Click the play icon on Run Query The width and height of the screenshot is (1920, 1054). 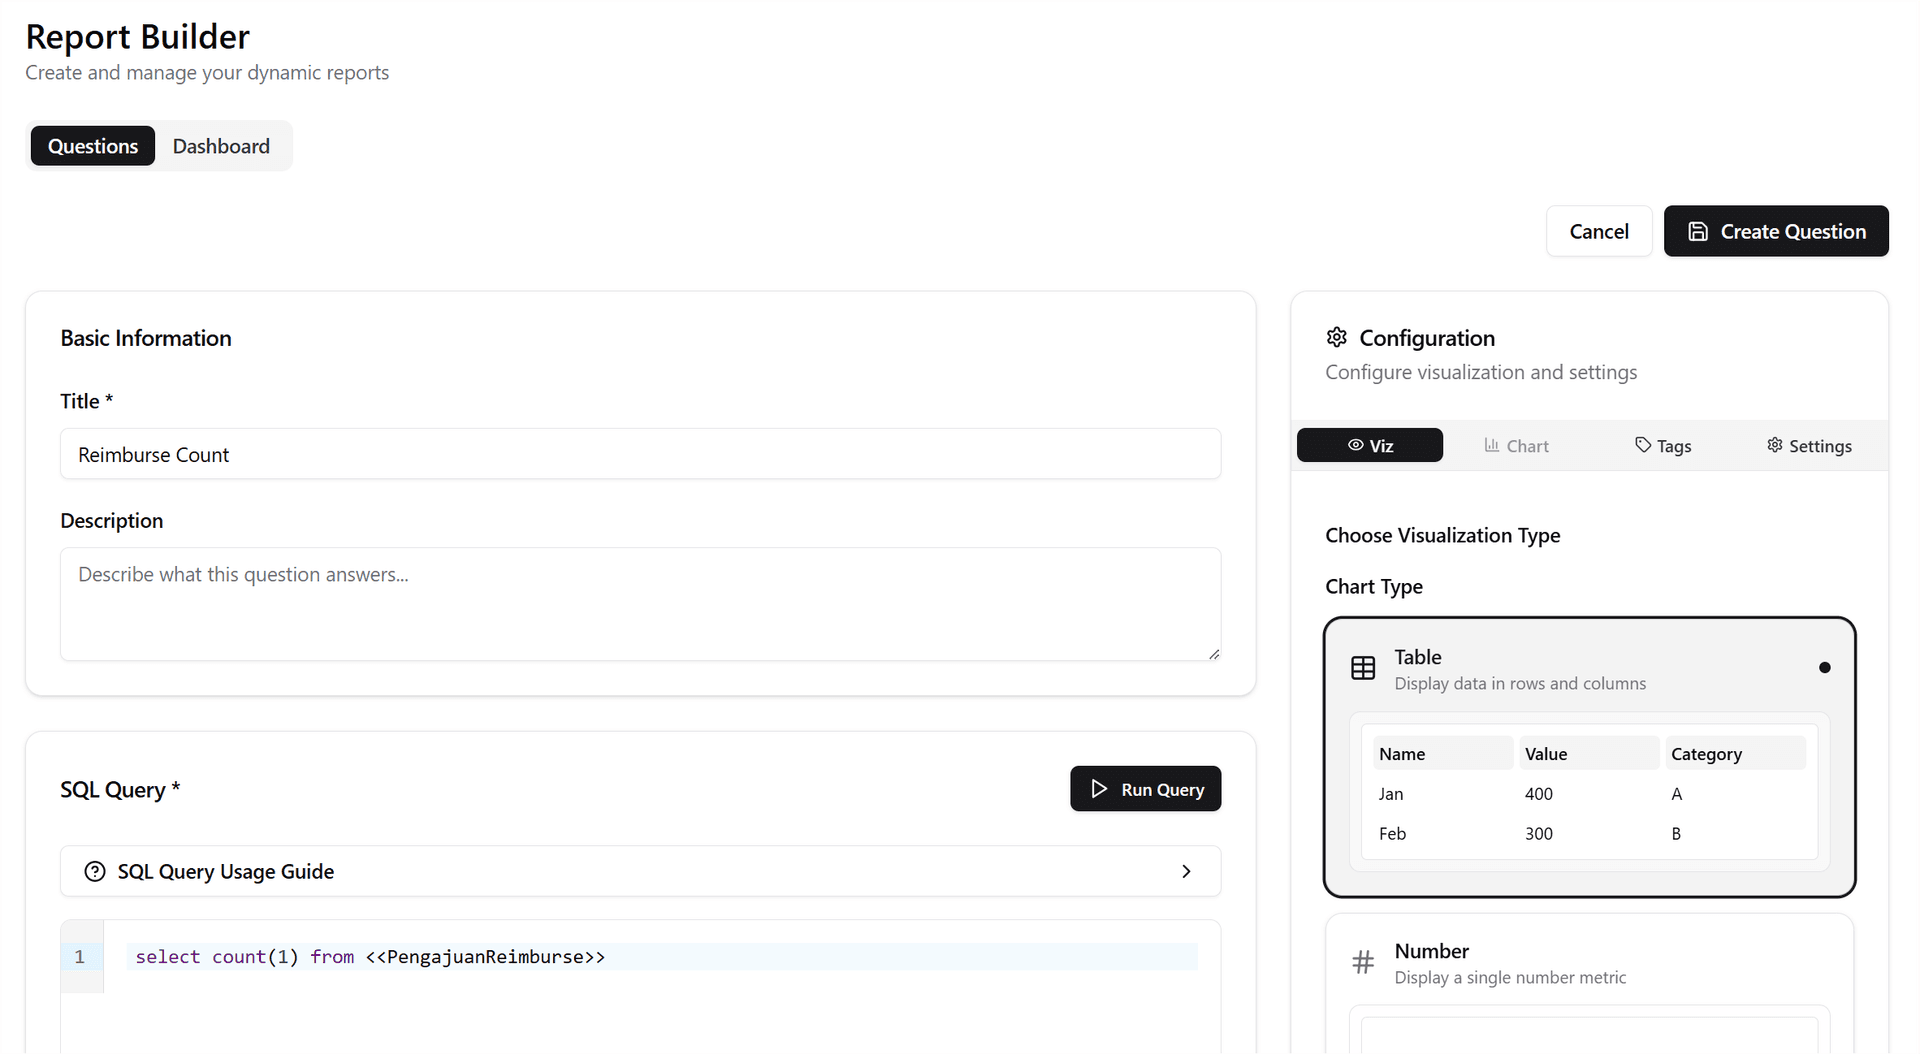(x=1099, y=789)
